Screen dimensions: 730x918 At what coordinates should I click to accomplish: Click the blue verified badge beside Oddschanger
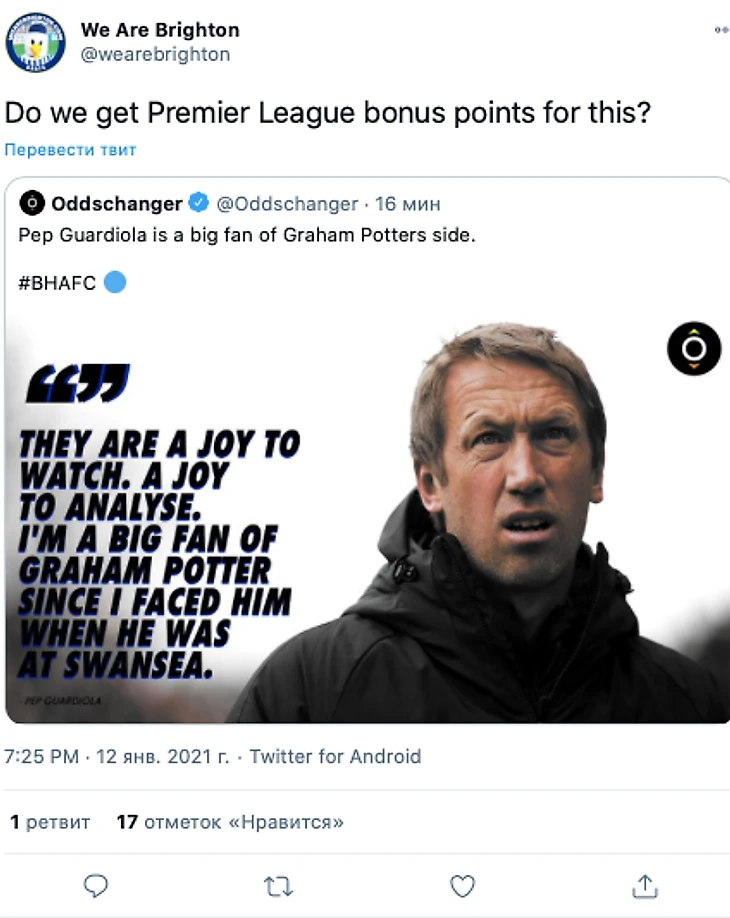199,204
